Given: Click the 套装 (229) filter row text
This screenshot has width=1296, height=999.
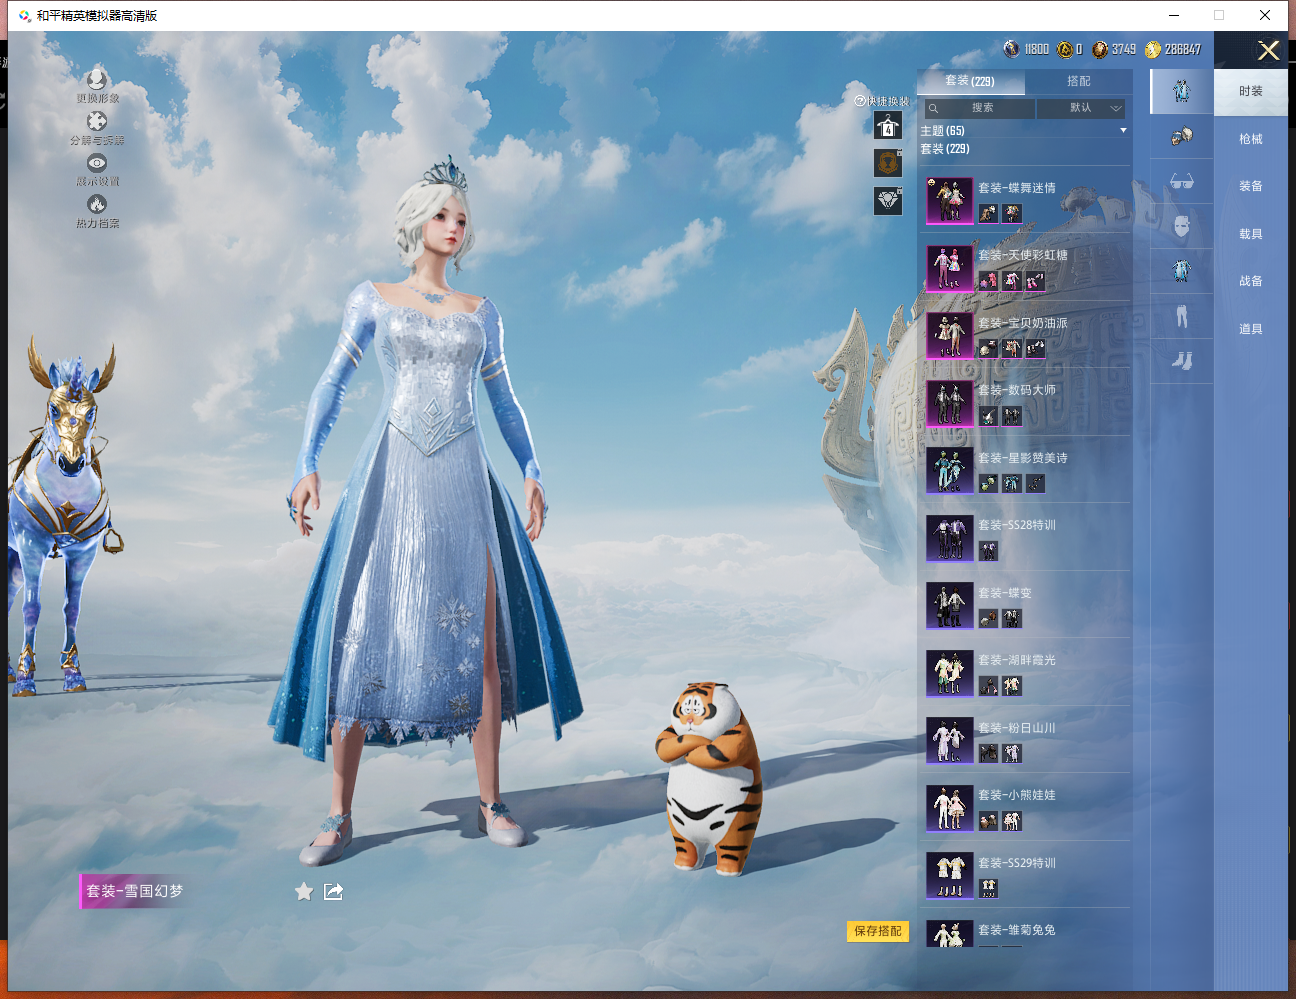Looking at the screenshot, I should (x=945, y=149).
